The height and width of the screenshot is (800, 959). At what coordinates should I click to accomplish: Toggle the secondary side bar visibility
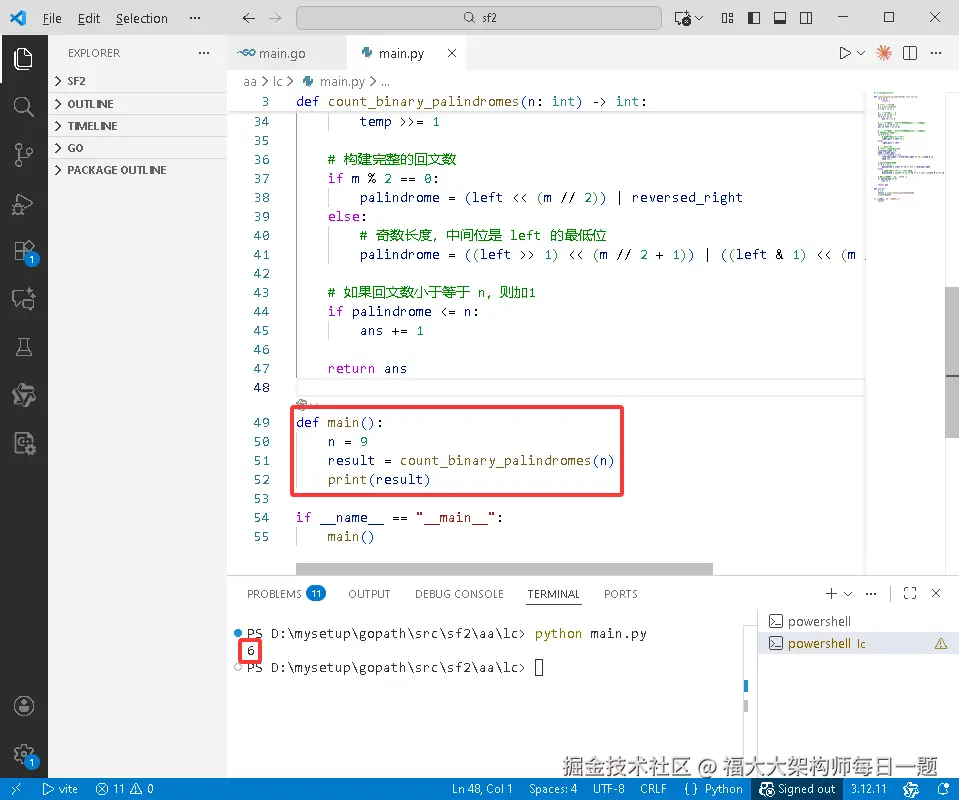[x=806, y=18]
